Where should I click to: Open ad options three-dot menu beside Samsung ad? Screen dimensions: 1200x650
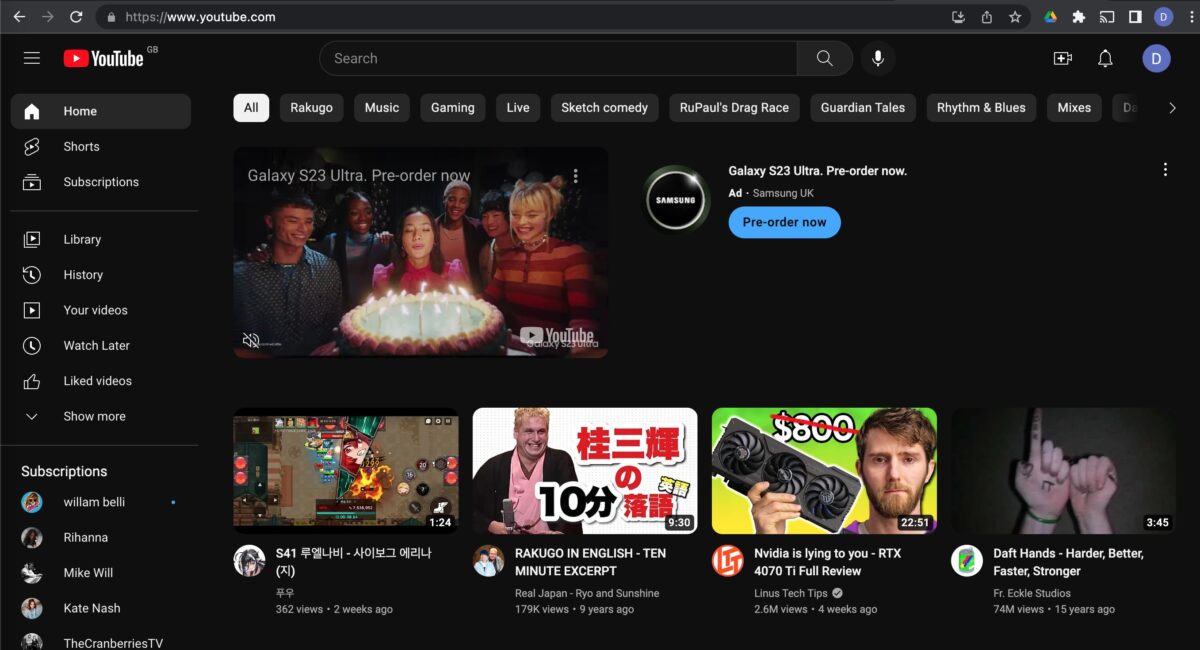(1165, 170)
